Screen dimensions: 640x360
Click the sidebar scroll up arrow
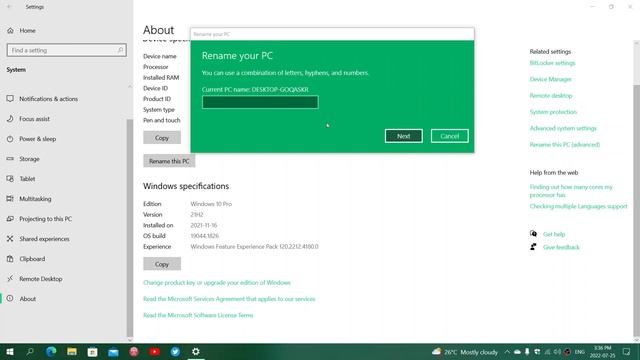coord(130,86)
